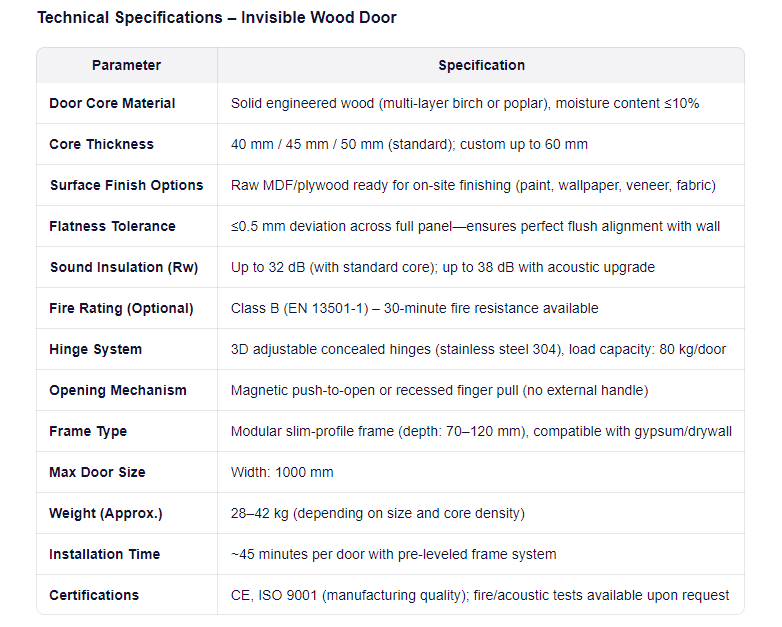Click the CE, ISO 9001 certifications text
782x627 pixels.
pyautogui.click(x=480, y=595)
